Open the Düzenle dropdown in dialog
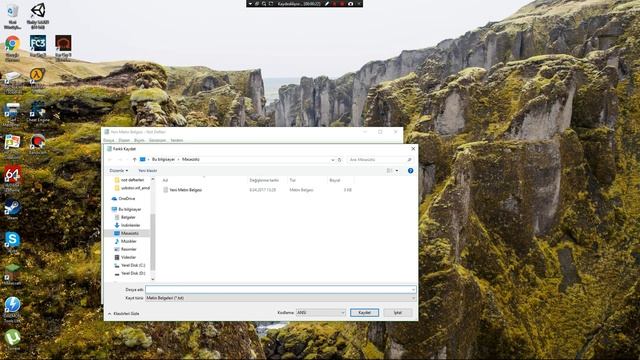Screen dimensions: 640x360 (118, 171)
